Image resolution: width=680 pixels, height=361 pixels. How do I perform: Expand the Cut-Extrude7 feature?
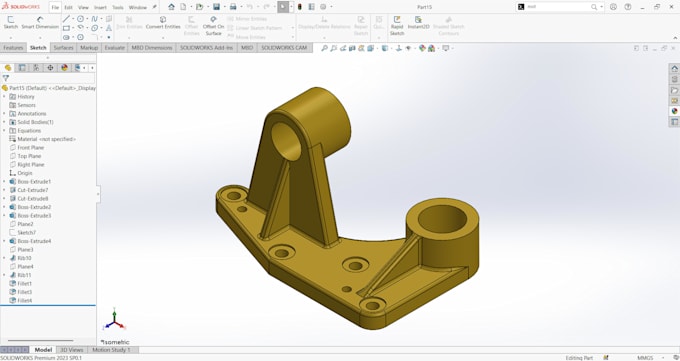(4, 190)
